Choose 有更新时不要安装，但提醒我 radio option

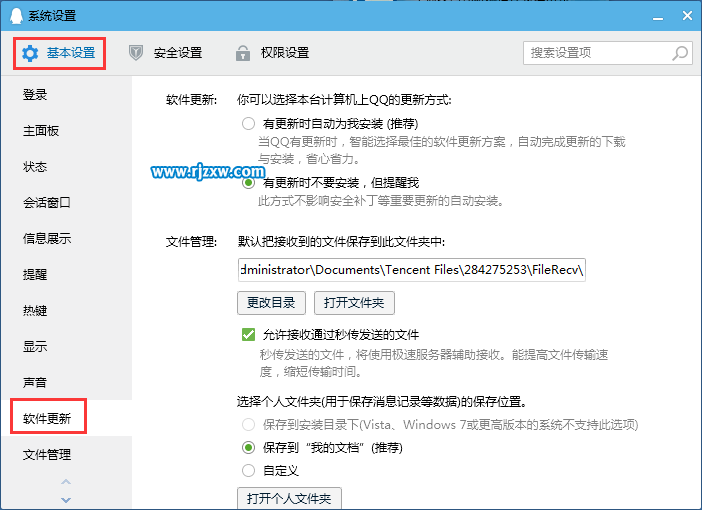click(x=248, y=183)
